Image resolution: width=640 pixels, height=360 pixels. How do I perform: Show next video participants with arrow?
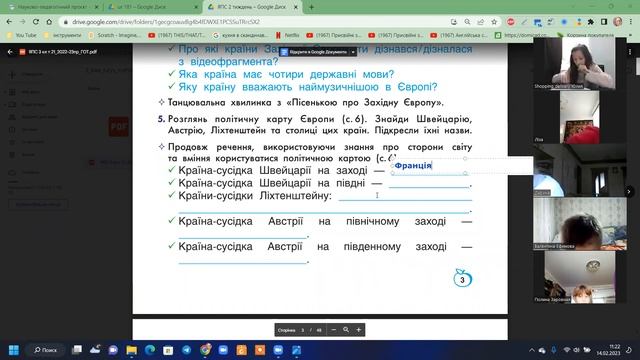[629, 191]
